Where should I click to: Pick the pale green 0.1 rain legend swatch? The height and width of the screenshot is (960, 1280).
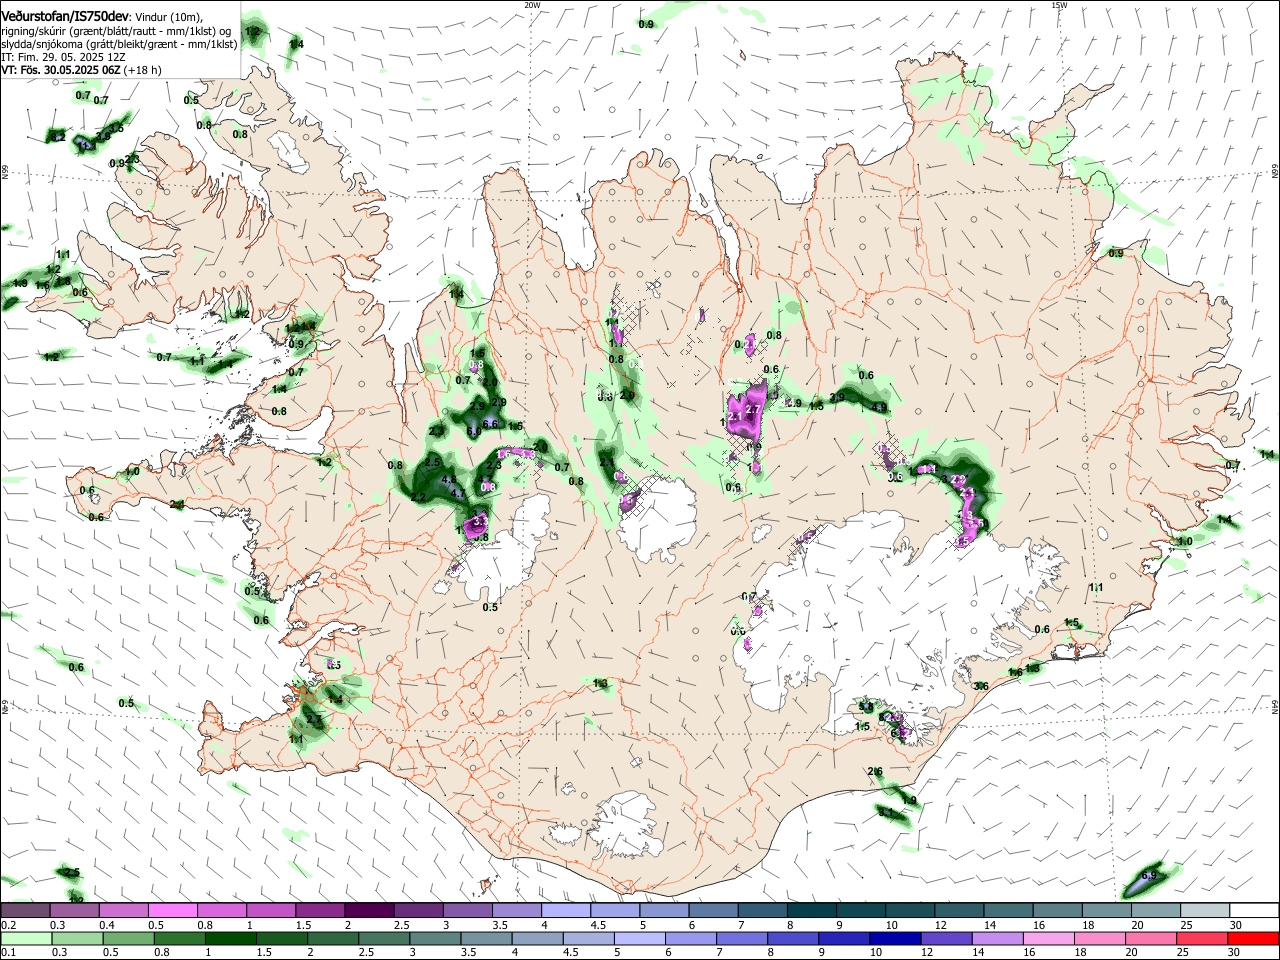25,938
